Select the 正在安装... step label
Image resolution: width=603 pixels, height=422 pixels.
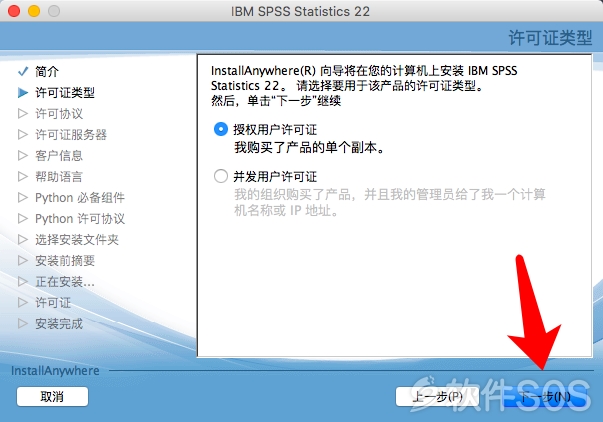point(65,282)
